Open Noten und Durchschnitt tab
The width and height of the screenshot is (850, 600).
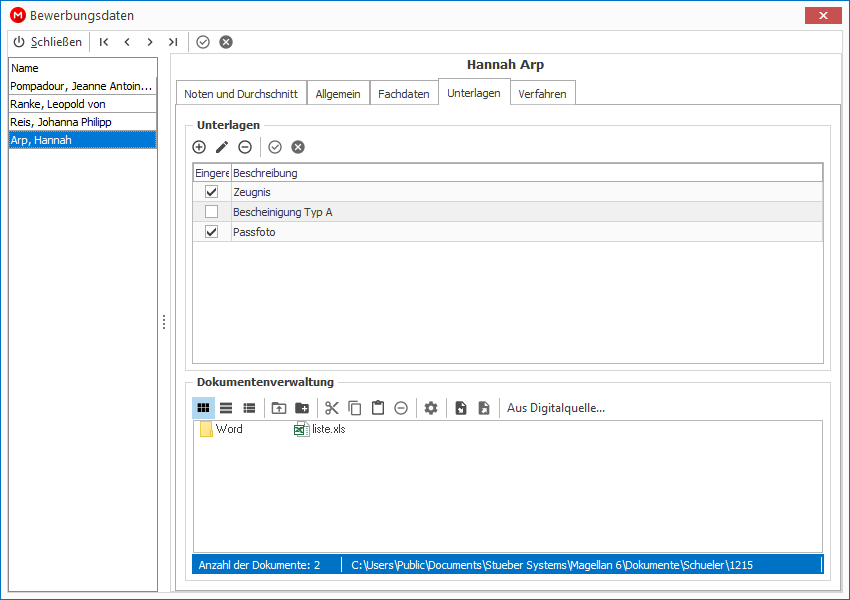tap(241, 94)
